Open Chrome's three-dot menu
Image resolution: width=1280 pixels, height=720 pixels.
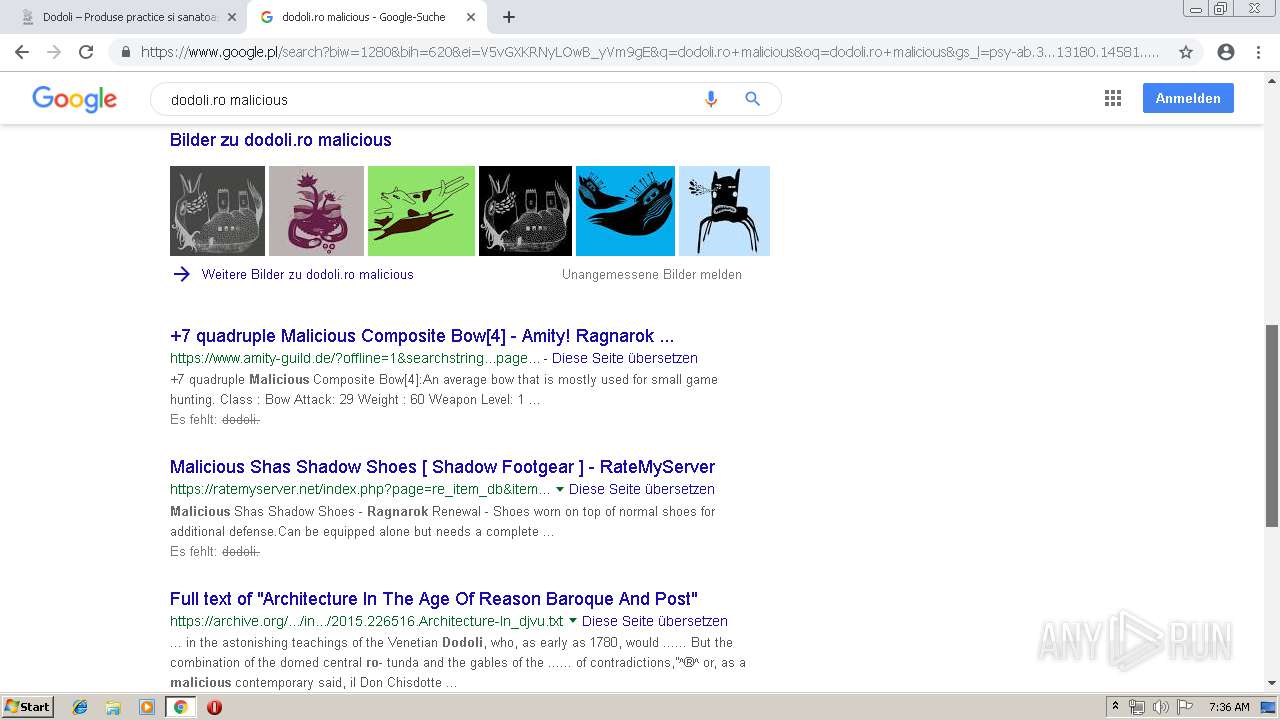(x=1258, y=52)
